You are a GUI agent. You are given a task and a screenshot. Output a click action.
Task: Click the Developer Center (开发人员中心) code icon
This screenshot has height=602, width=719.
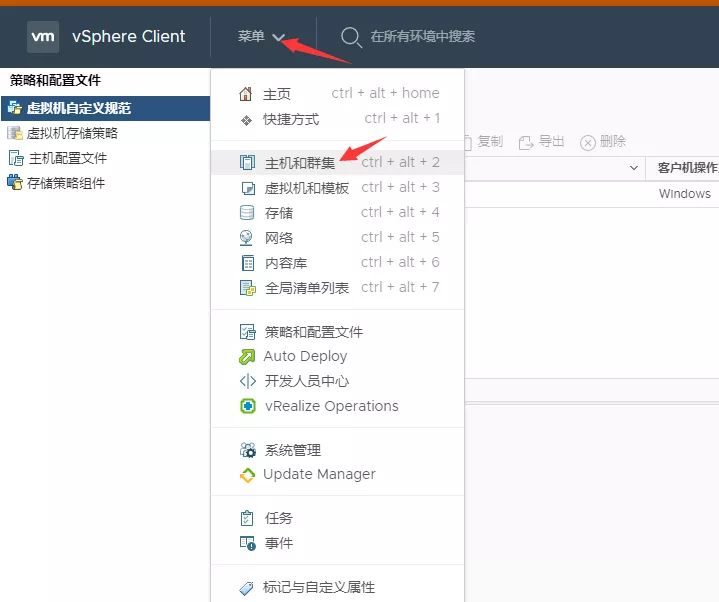(x=247, y=381)
